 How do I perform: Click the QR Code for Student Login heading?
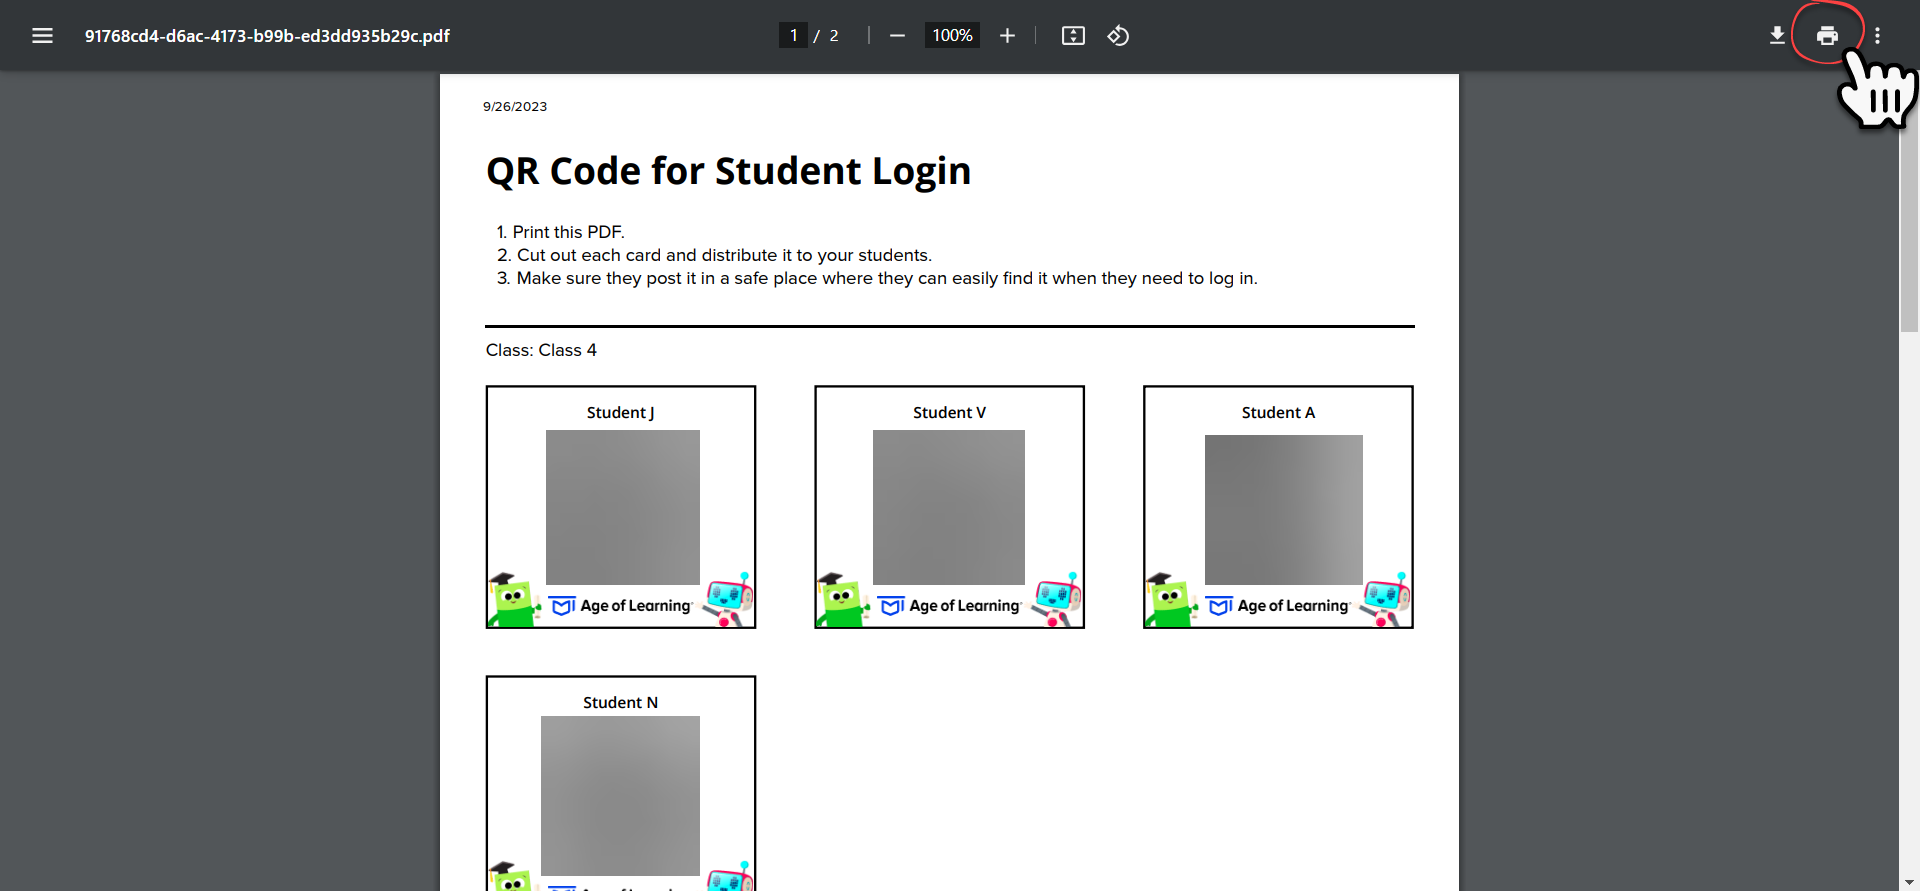point(728,171)
